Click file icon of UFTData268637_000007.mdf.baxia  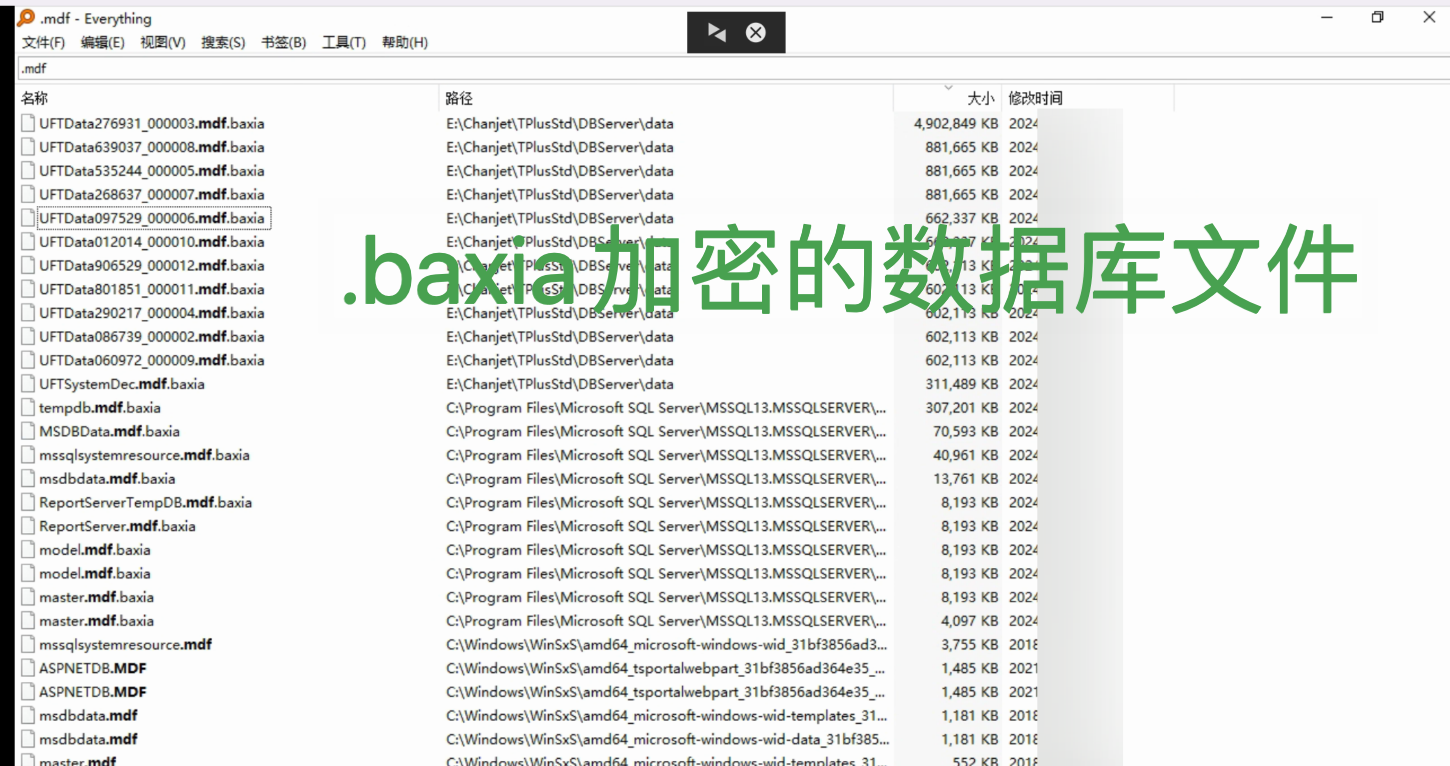28,195
